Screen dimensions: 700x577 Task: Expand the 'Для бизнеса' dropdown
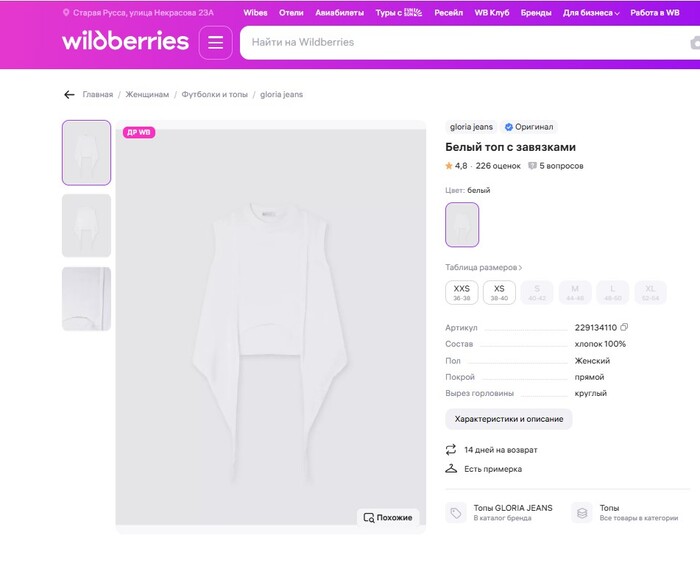pyautogui.click(x=591, y=13)
